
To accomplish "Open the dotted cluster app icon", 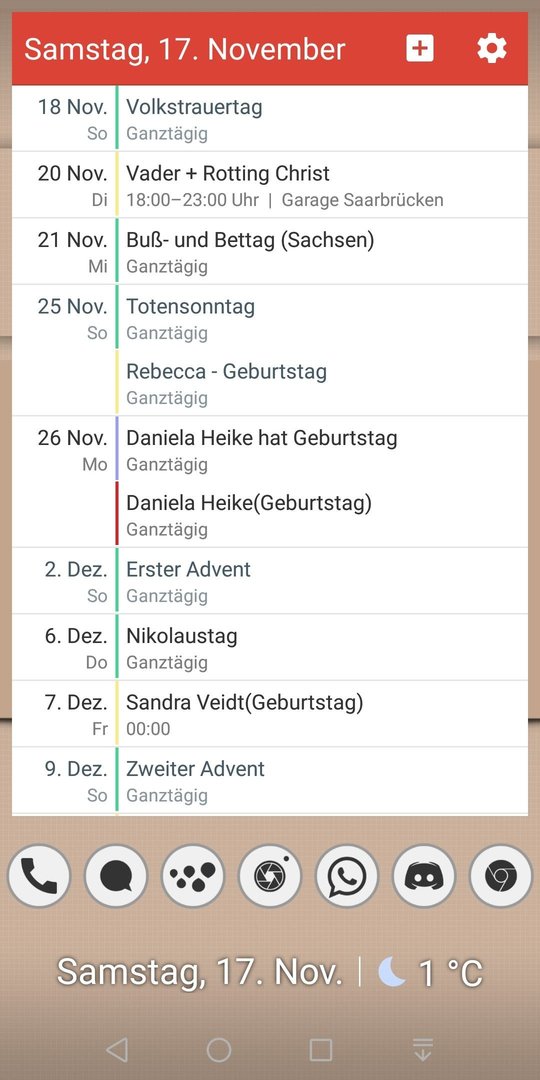I will [x=193, y=875].
